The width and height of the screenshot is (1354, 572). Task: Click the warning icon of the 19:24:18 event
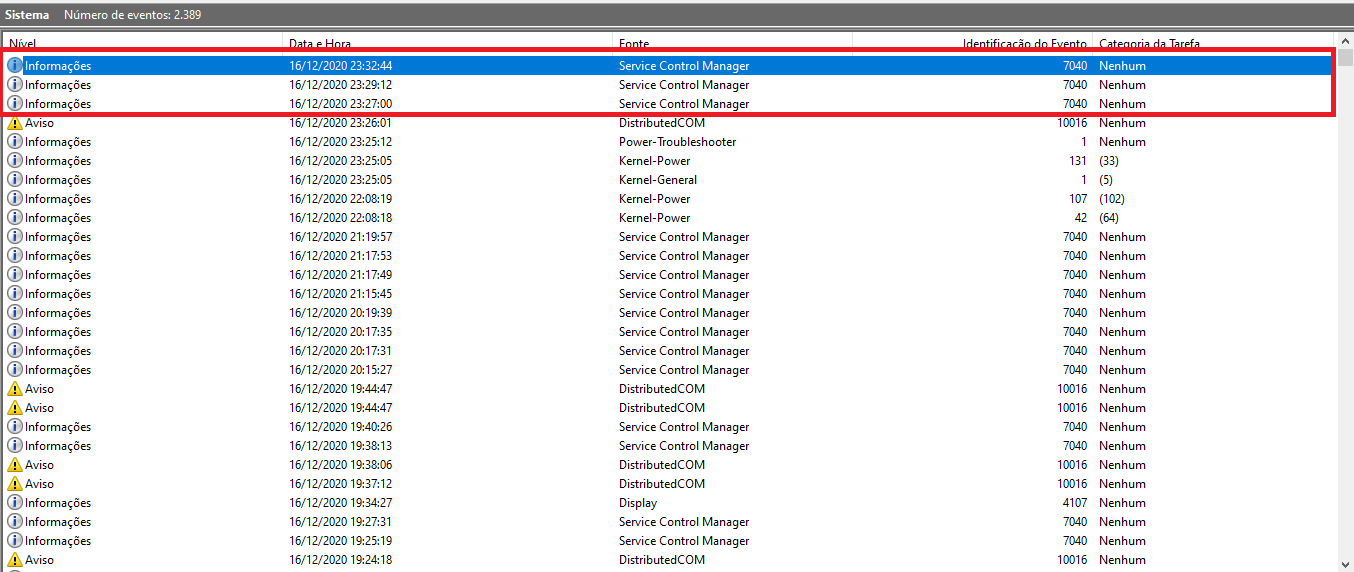tap(15, 560)
